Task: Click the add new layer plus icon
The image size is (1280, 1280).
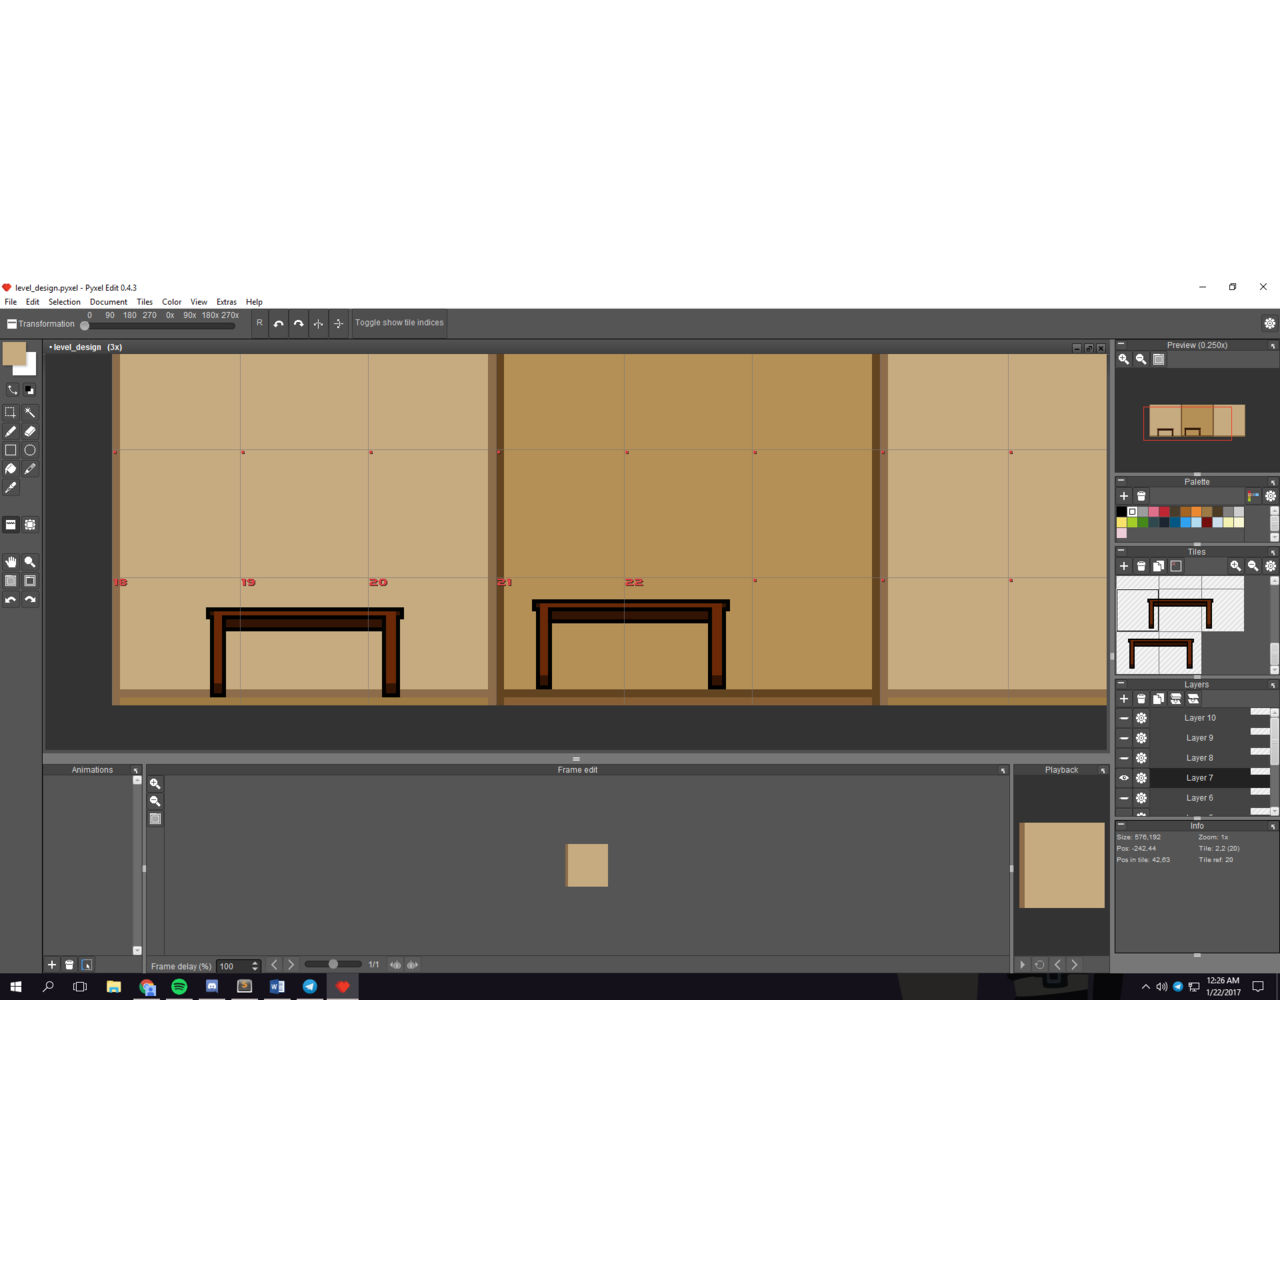Action: click(1123, 699)
